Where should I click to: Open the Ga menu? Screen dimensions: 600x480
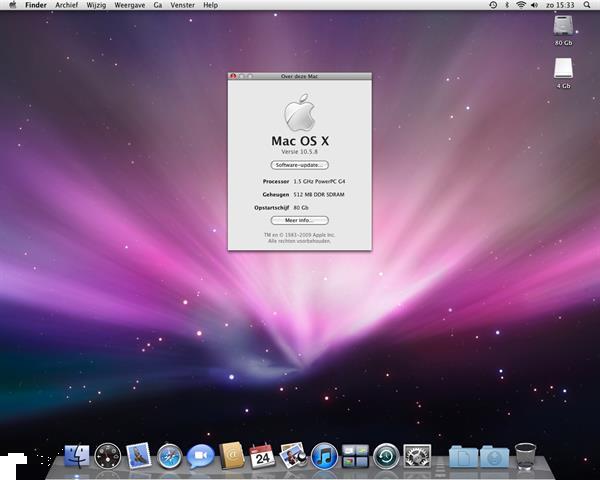[158, 5]
